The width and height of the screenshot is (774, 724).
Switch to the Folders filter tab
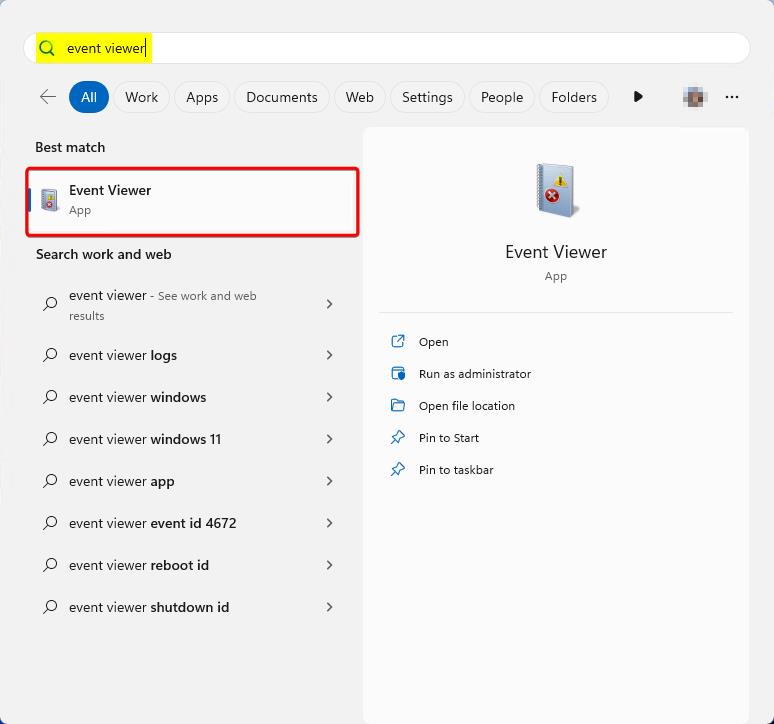click(574, 97)
